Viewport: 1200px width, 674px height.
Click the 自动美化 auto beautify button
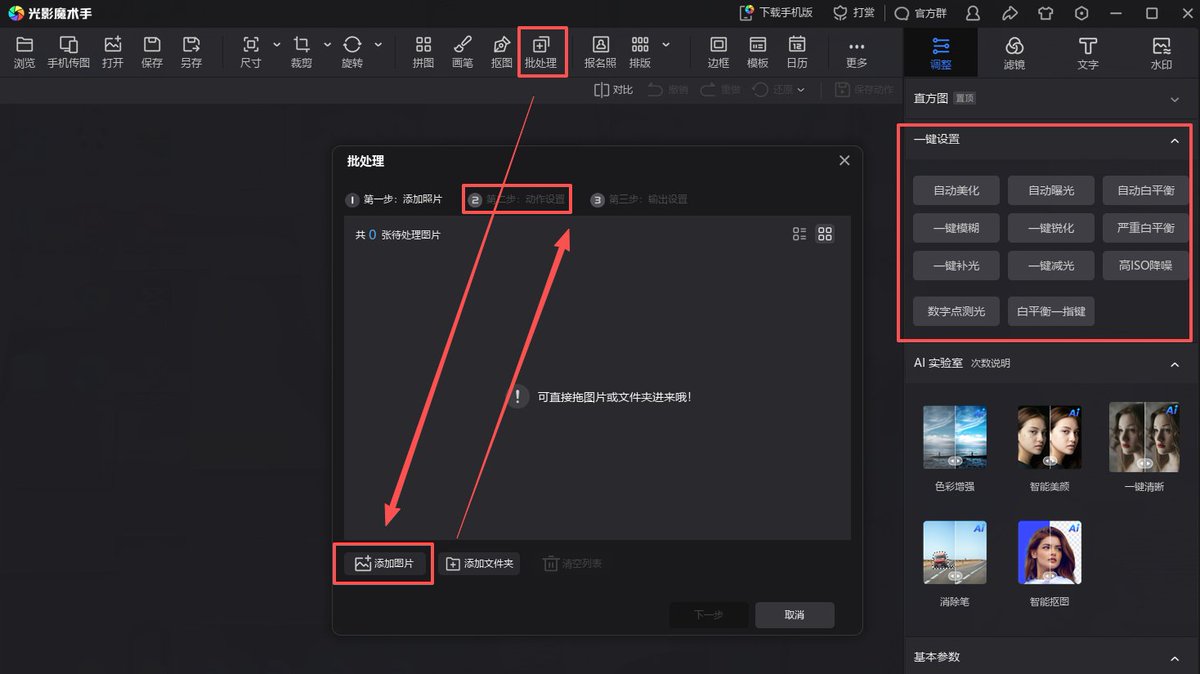956,190
